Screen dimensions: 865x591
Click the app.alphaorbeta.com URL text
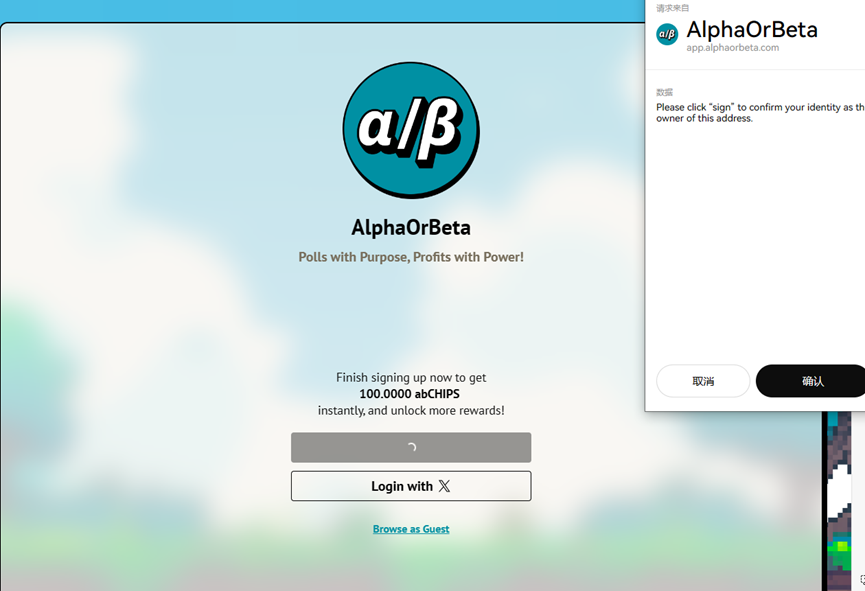point(732,48)
